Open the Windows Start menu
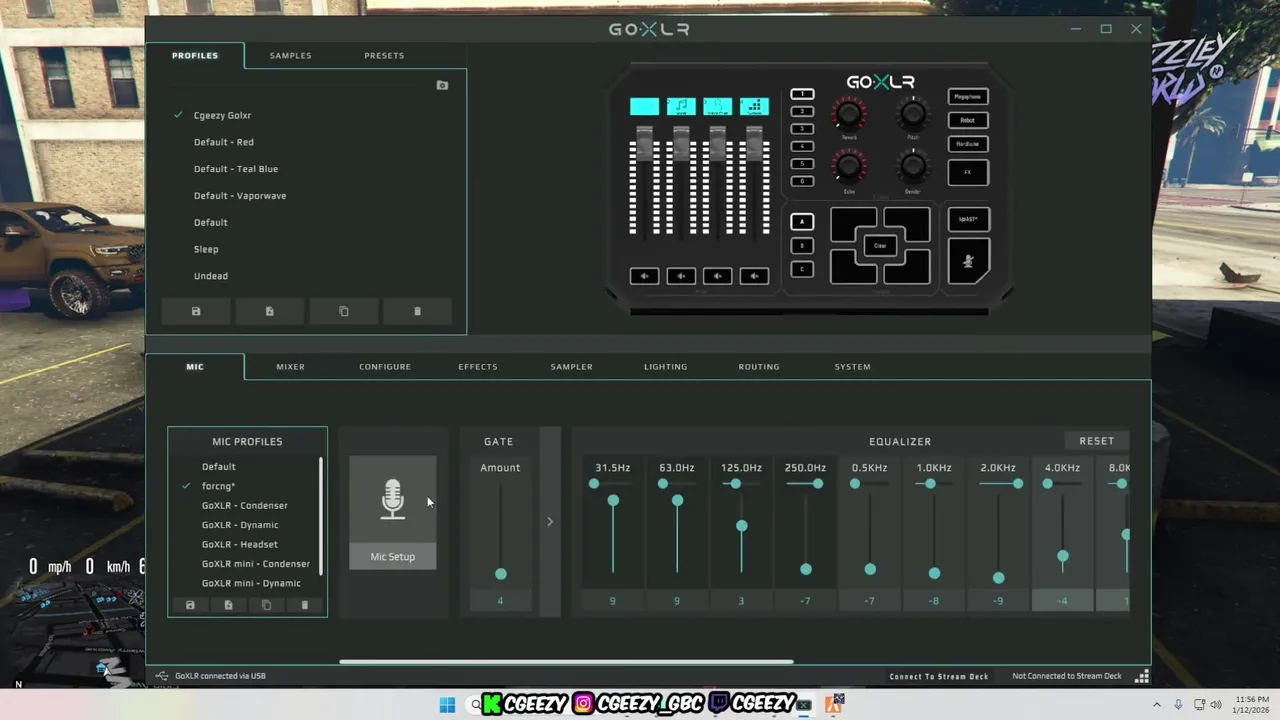 (x=447, y=704)
